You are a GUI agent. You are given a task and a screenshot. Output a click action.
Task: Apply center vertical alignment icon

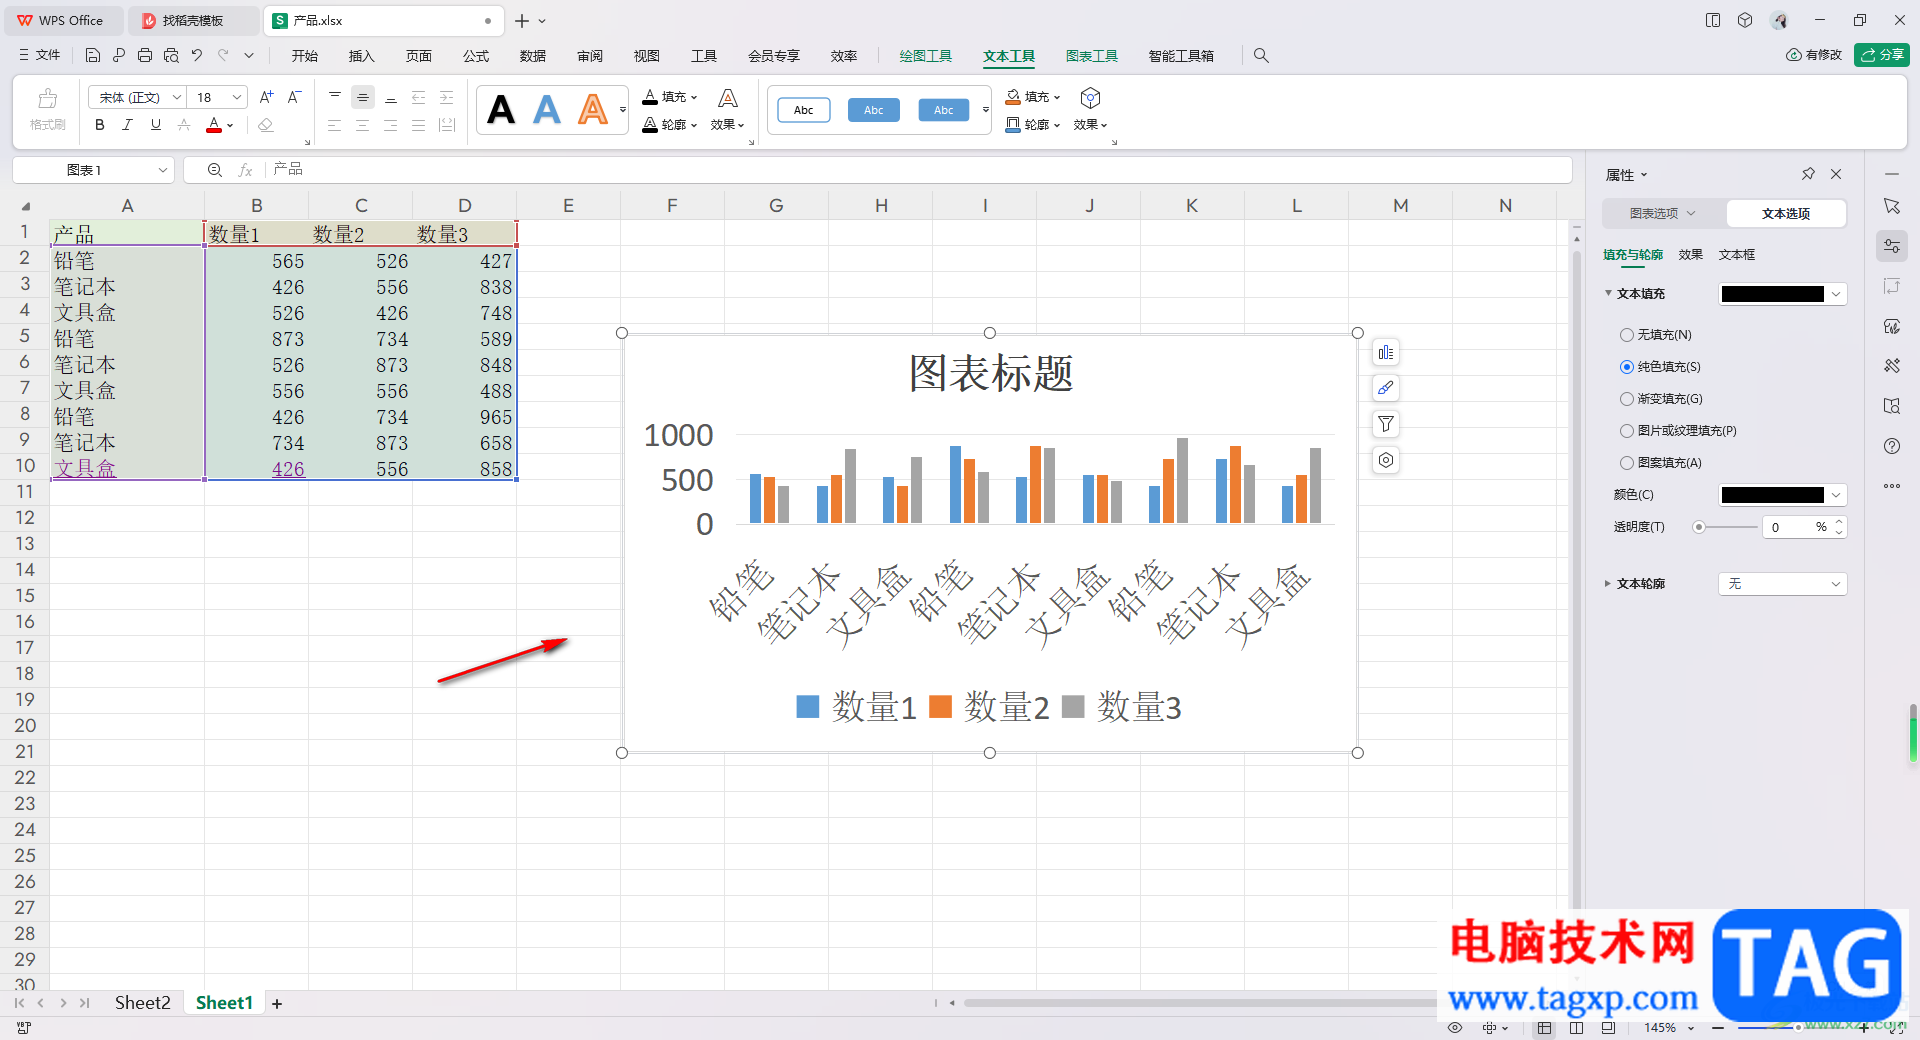pos(363,97)
